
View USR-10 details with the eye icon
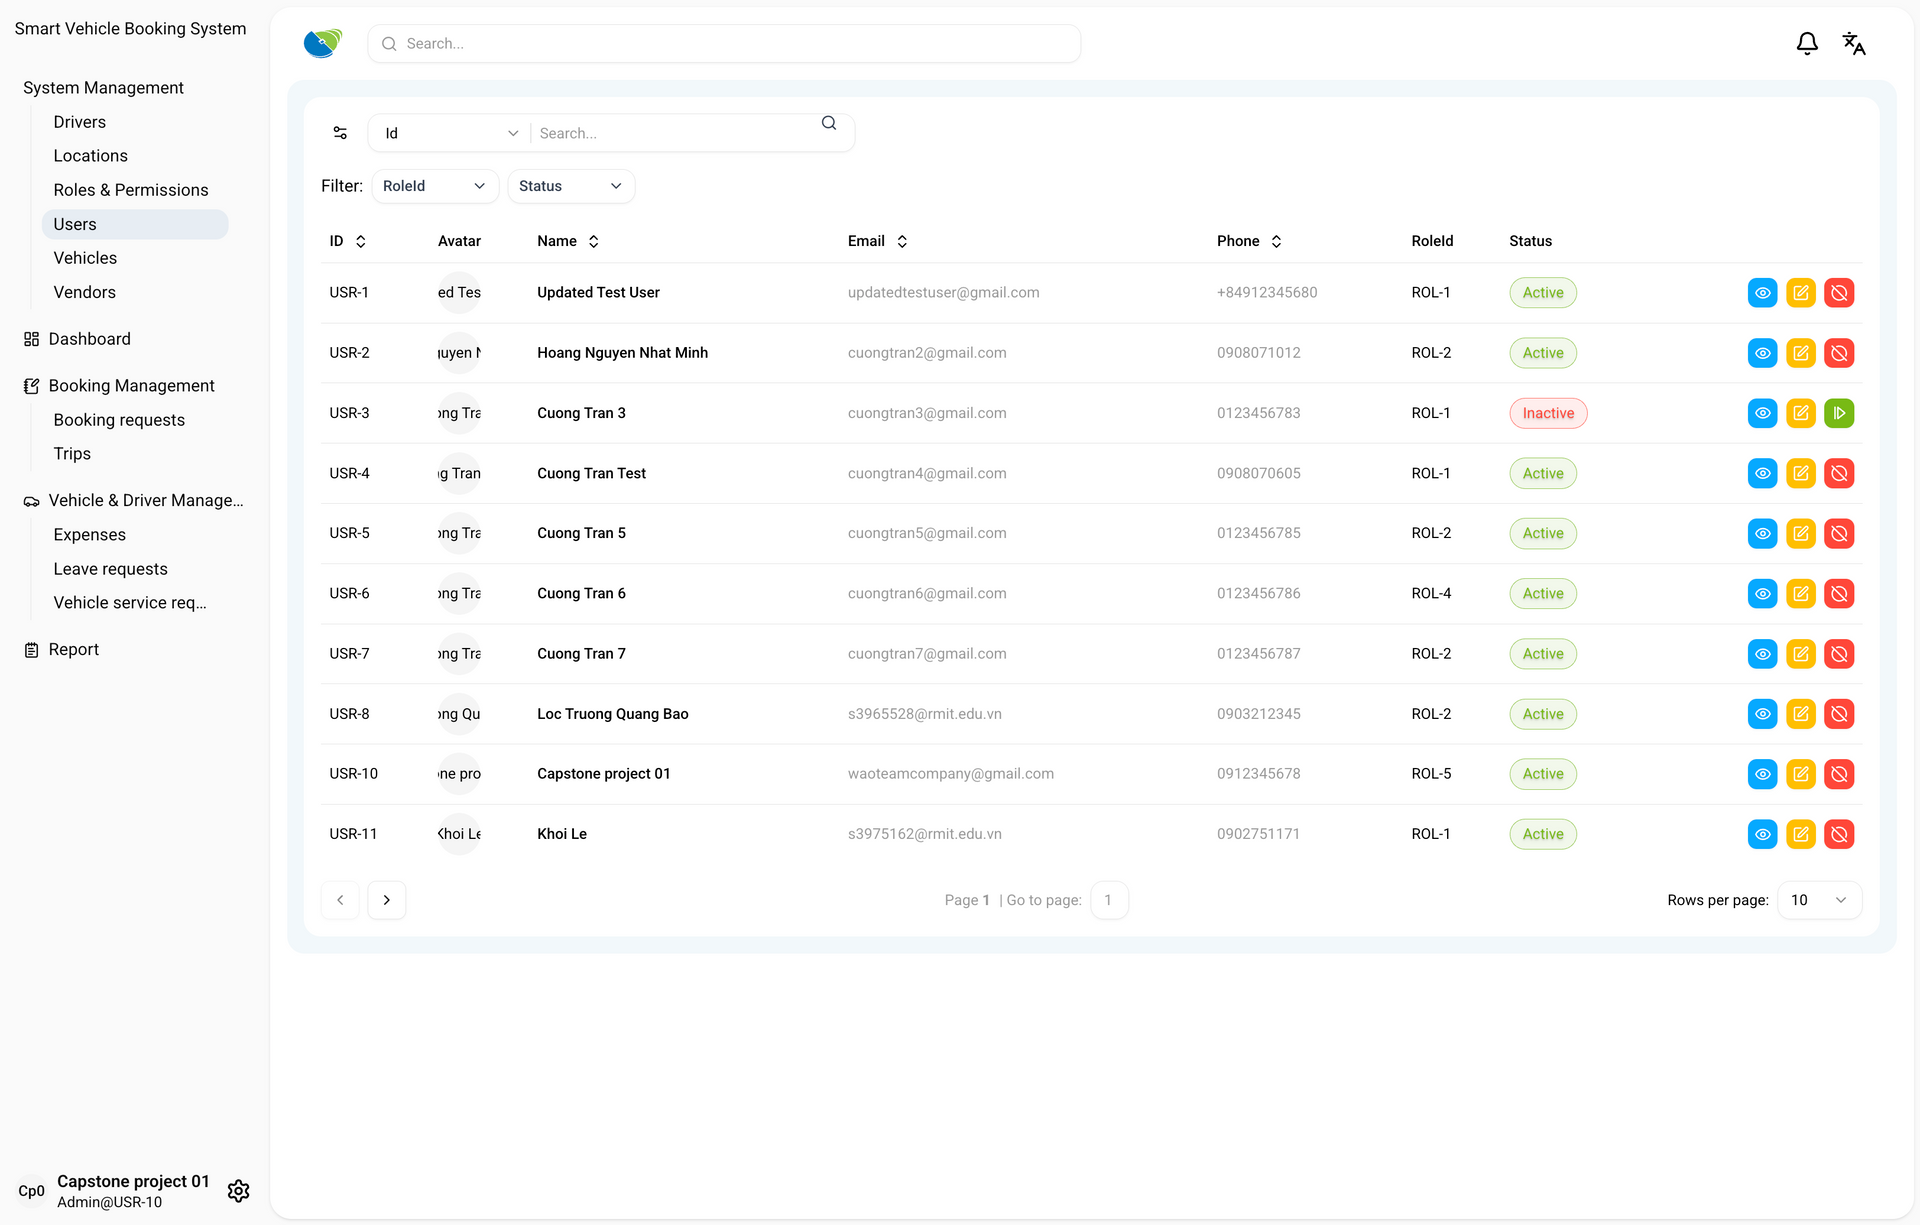1762,774
